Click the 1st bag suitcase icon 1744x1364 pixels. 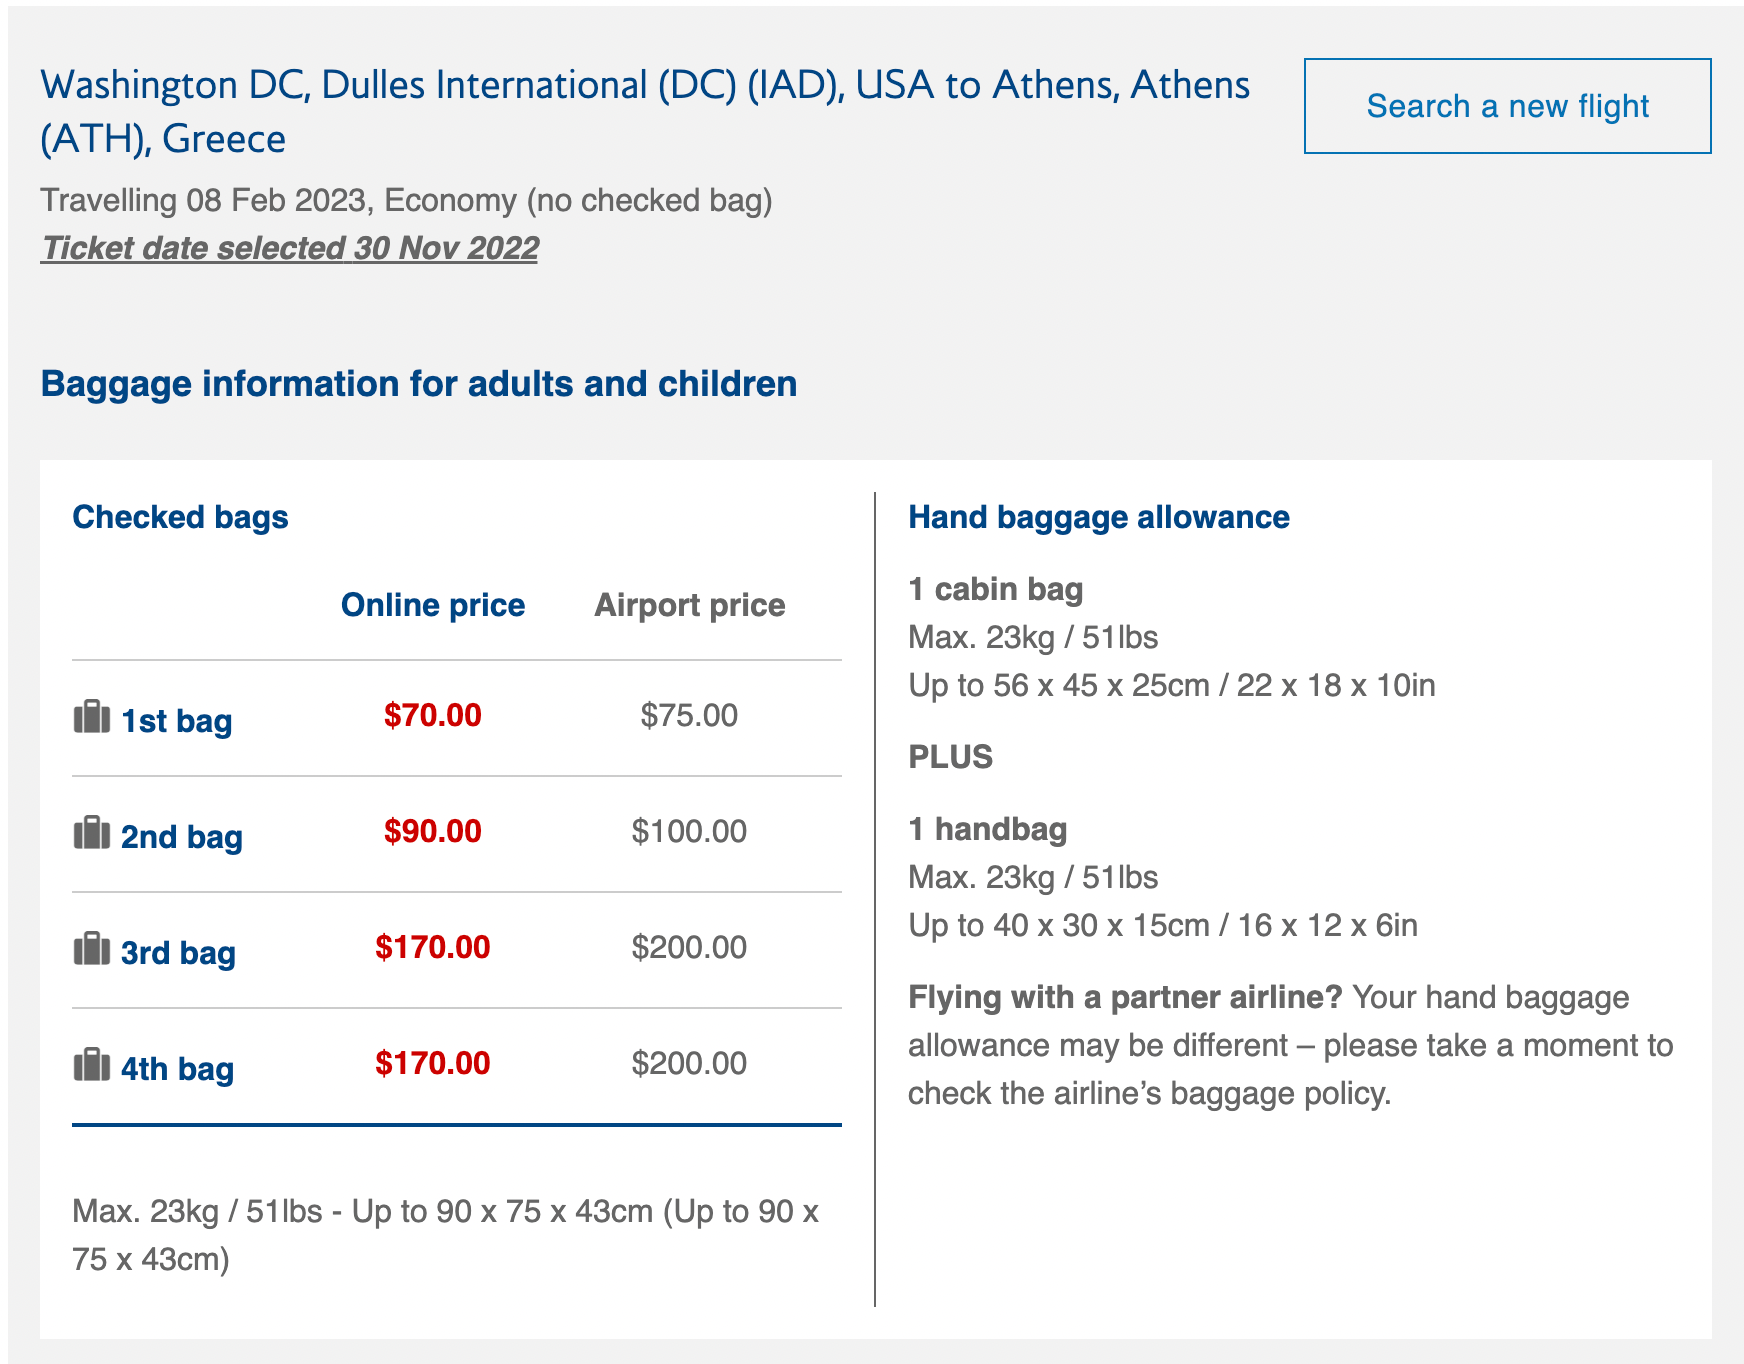(x=91, y=717)
